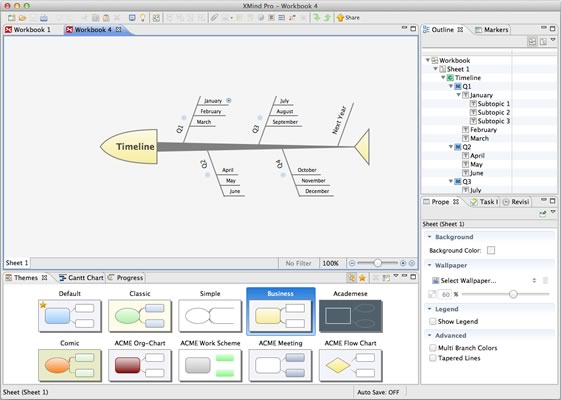
Task: Click the zoom out minus icon
Action: tap(352, 263)
